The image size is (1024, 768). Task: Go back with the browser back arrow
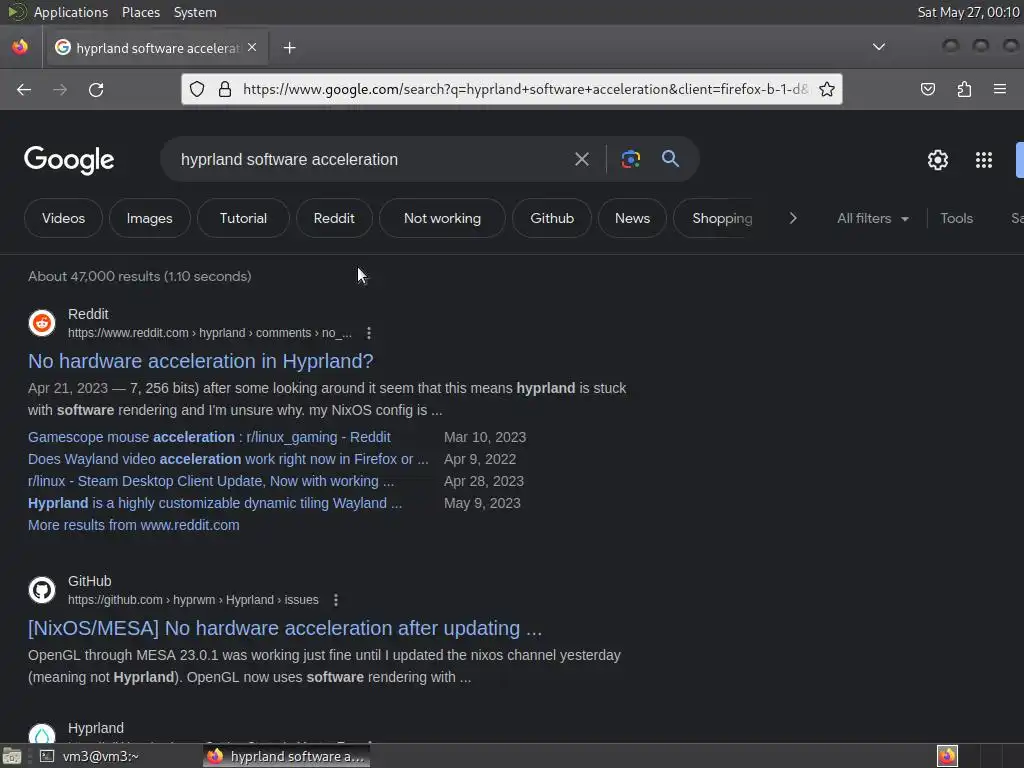click(24, 89)
